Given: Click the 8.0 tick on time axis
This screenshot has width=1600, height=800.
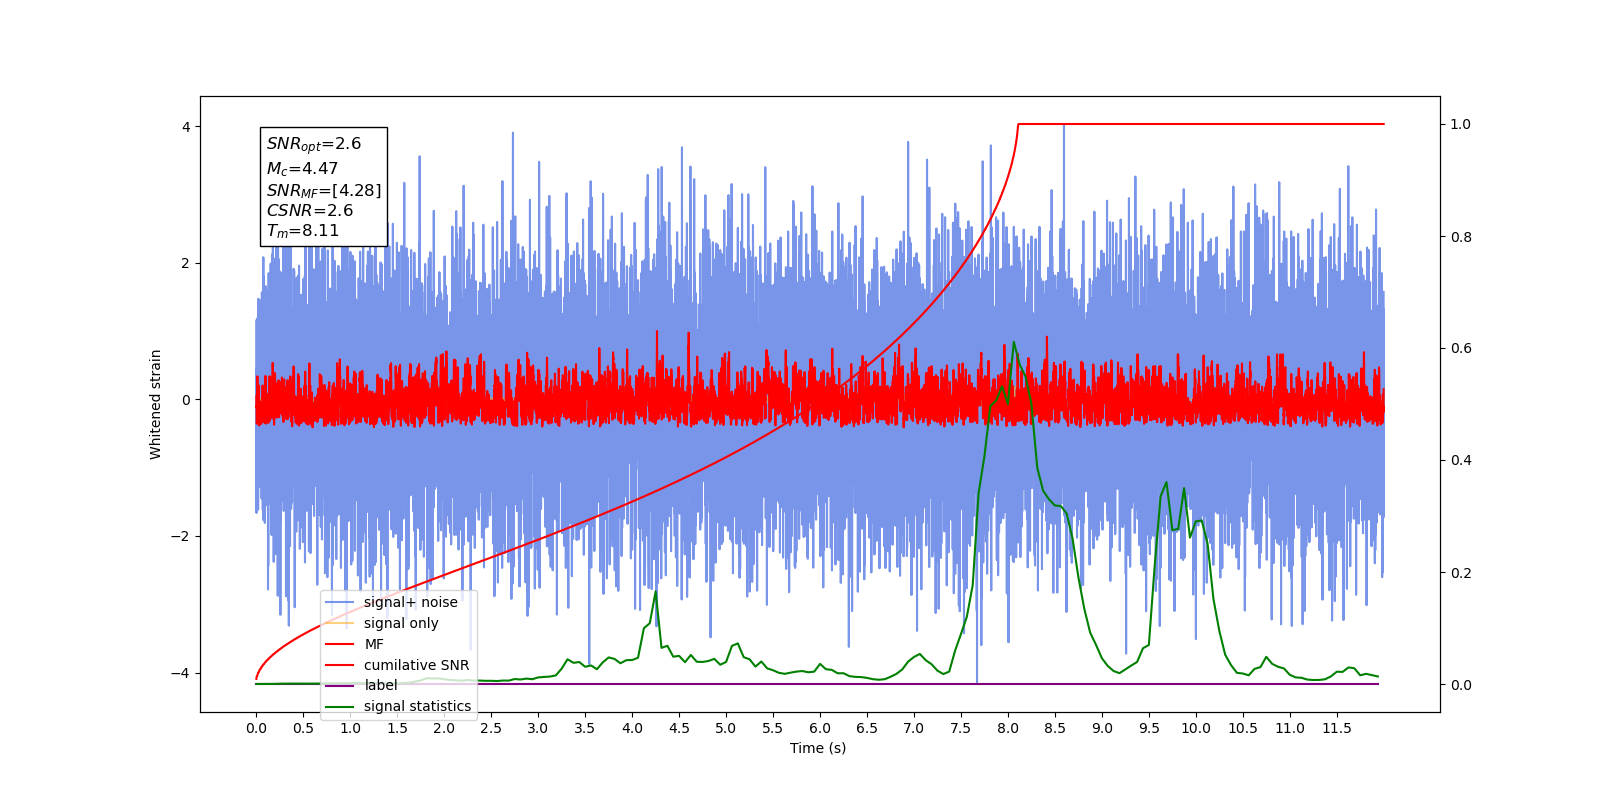Looking at the screenshot, I should tap(1008, 728).
